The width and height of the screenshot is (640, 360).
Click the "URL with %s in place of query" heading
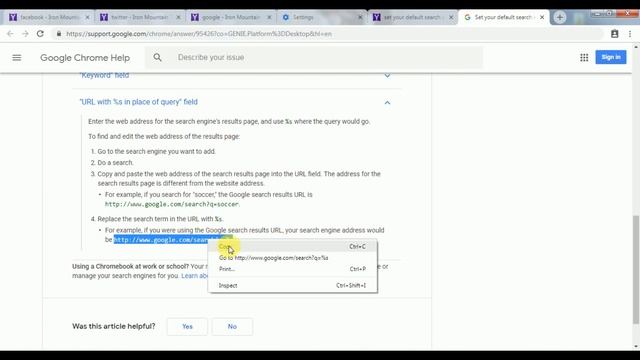139,102
